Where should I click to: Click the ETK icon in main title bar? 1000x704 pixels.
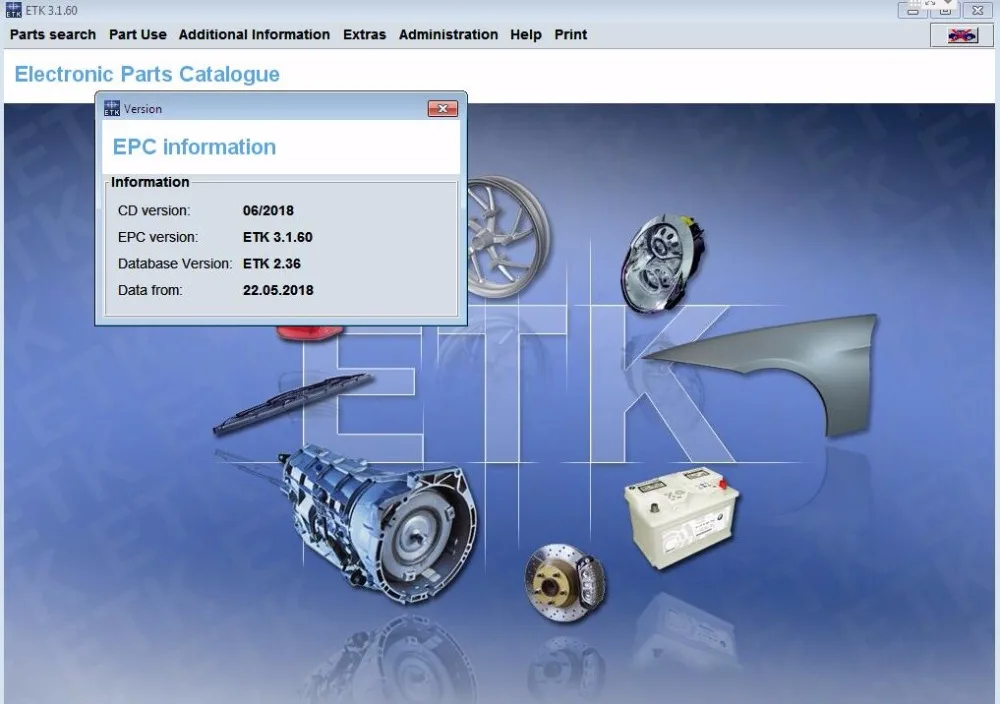(x=13, y=10)
